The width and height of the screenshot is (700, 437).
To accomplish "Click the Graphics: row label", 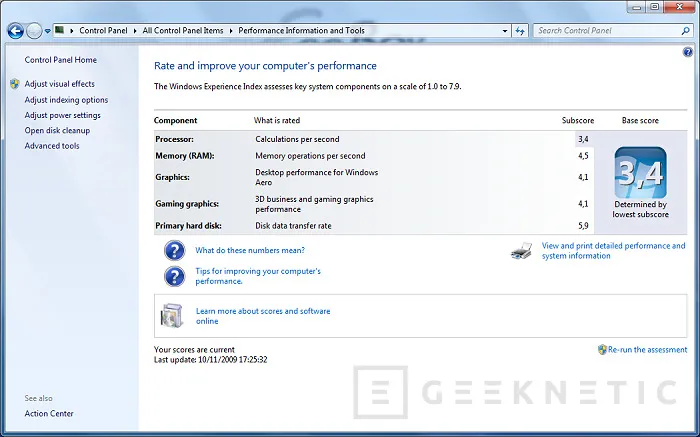I will pos(172,177).
